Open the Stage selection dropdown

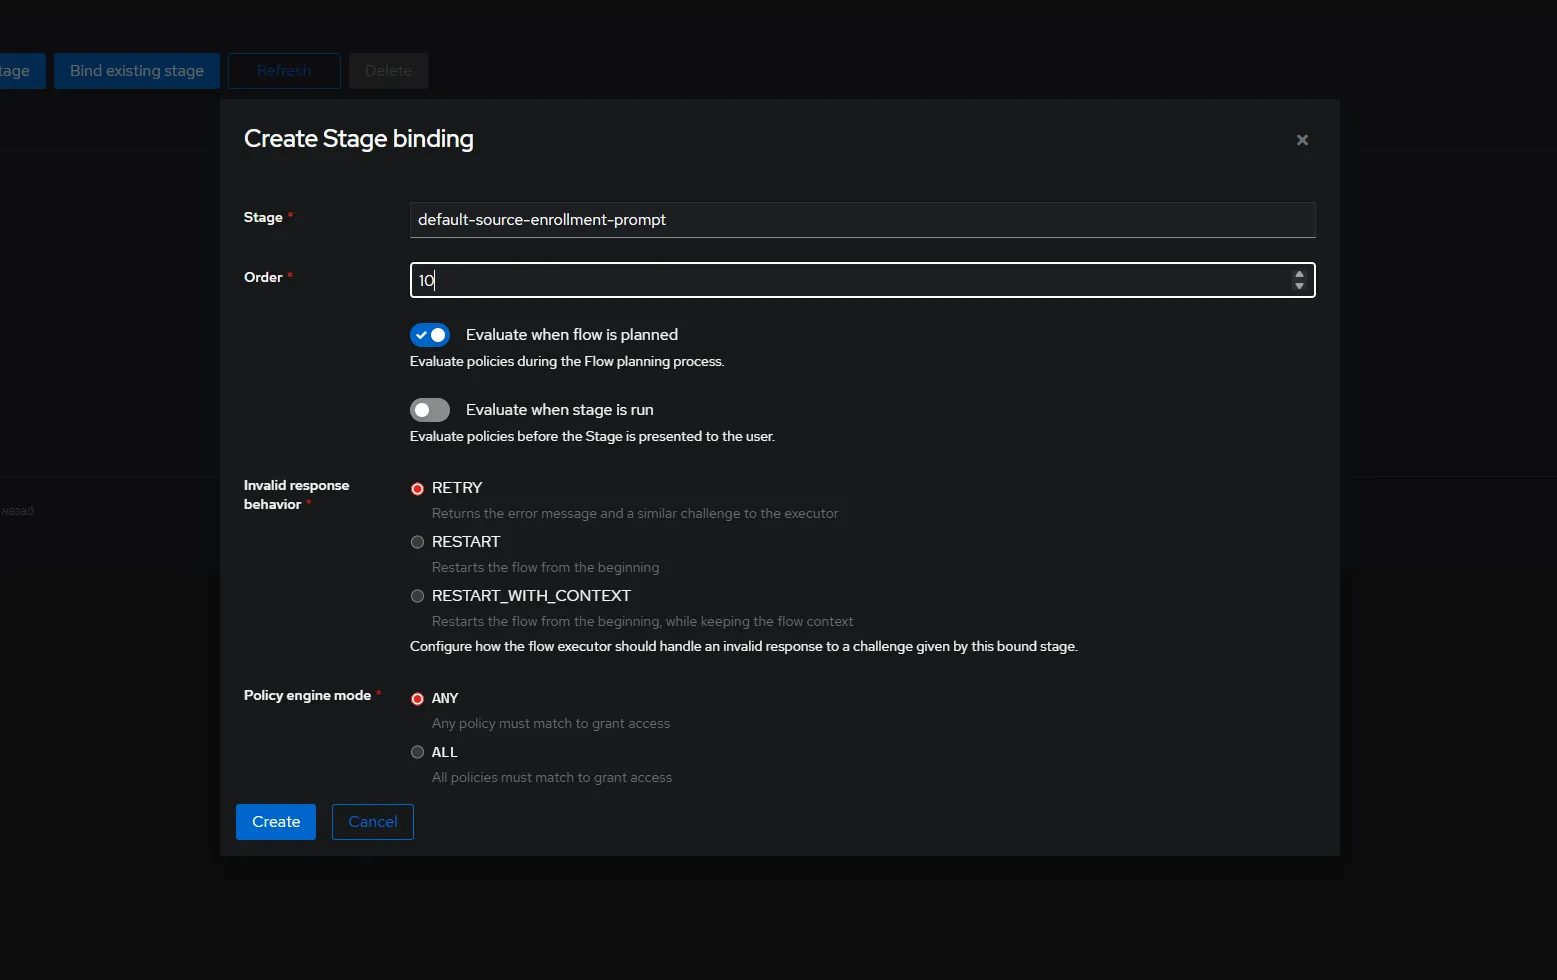pyautogui.click(x=861, y=220)
